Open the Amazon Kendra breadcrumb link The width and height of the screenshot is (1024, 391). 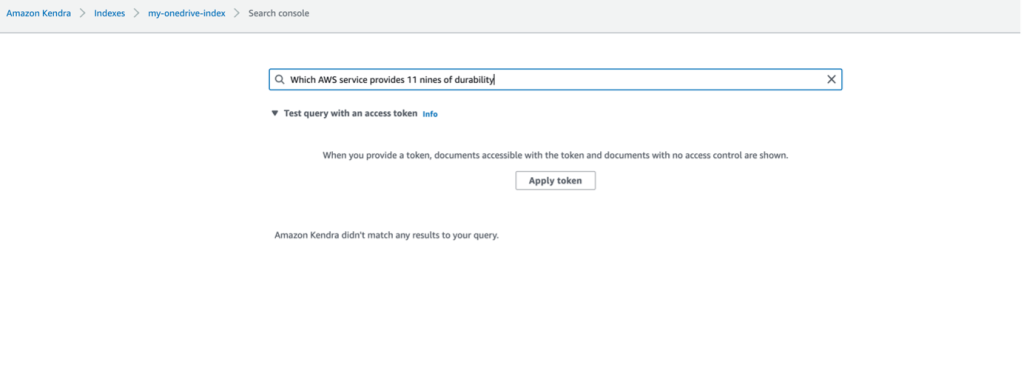point(39,13)
